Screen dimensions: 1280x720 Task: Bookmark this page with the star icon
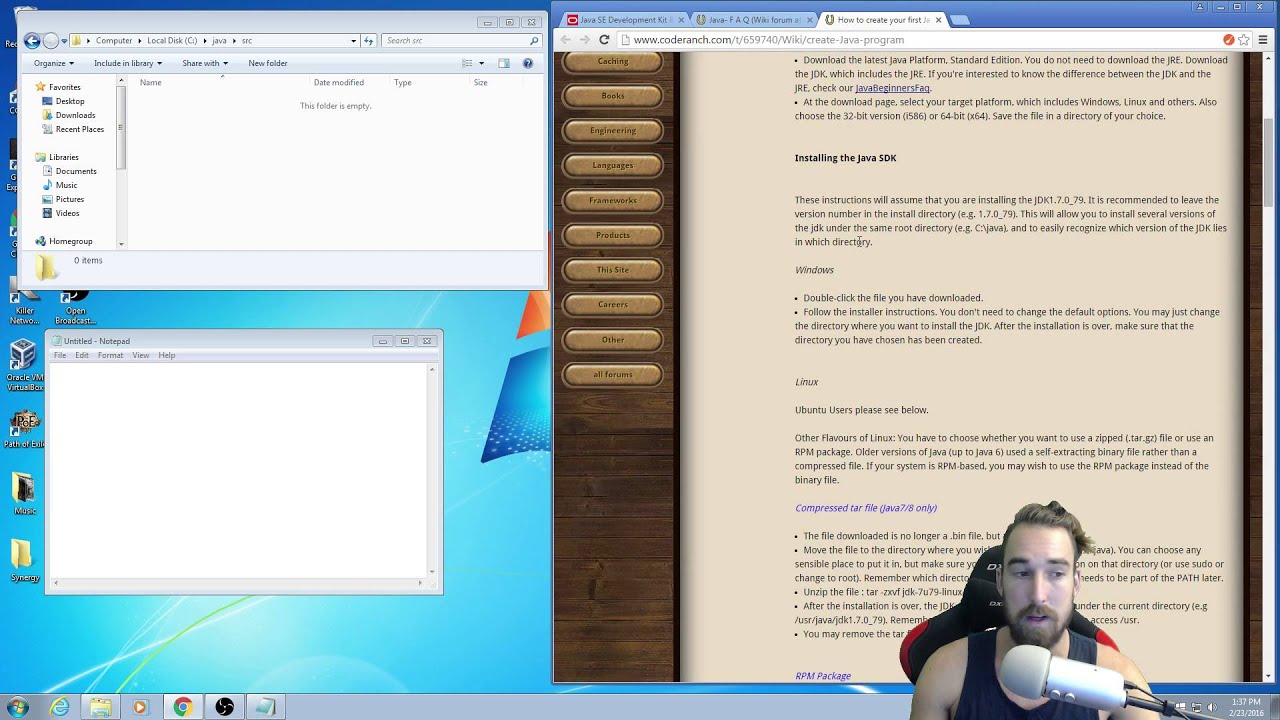click(1244, 40)
